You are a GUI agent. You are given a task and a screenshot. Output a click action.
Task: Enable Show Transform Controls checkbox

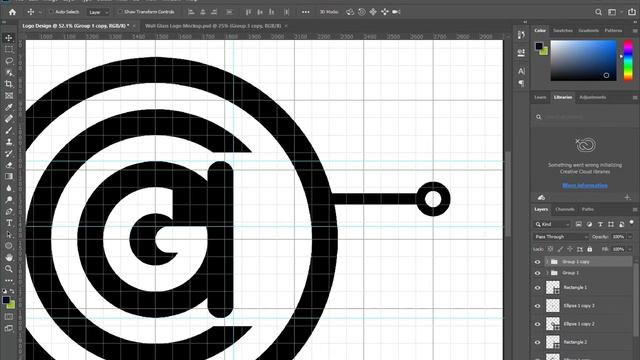(120, 12)
